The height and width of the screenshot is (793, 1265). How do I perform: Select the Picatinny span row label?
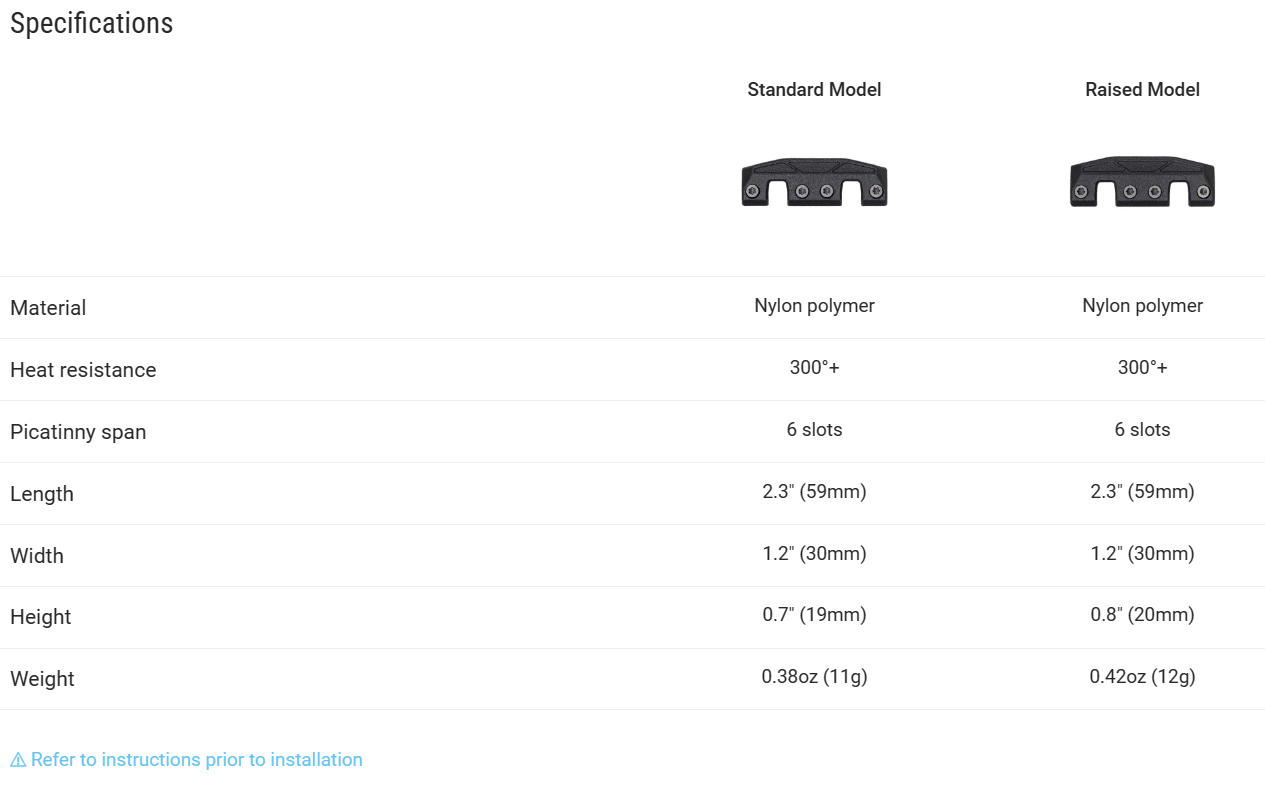(78, 432)
